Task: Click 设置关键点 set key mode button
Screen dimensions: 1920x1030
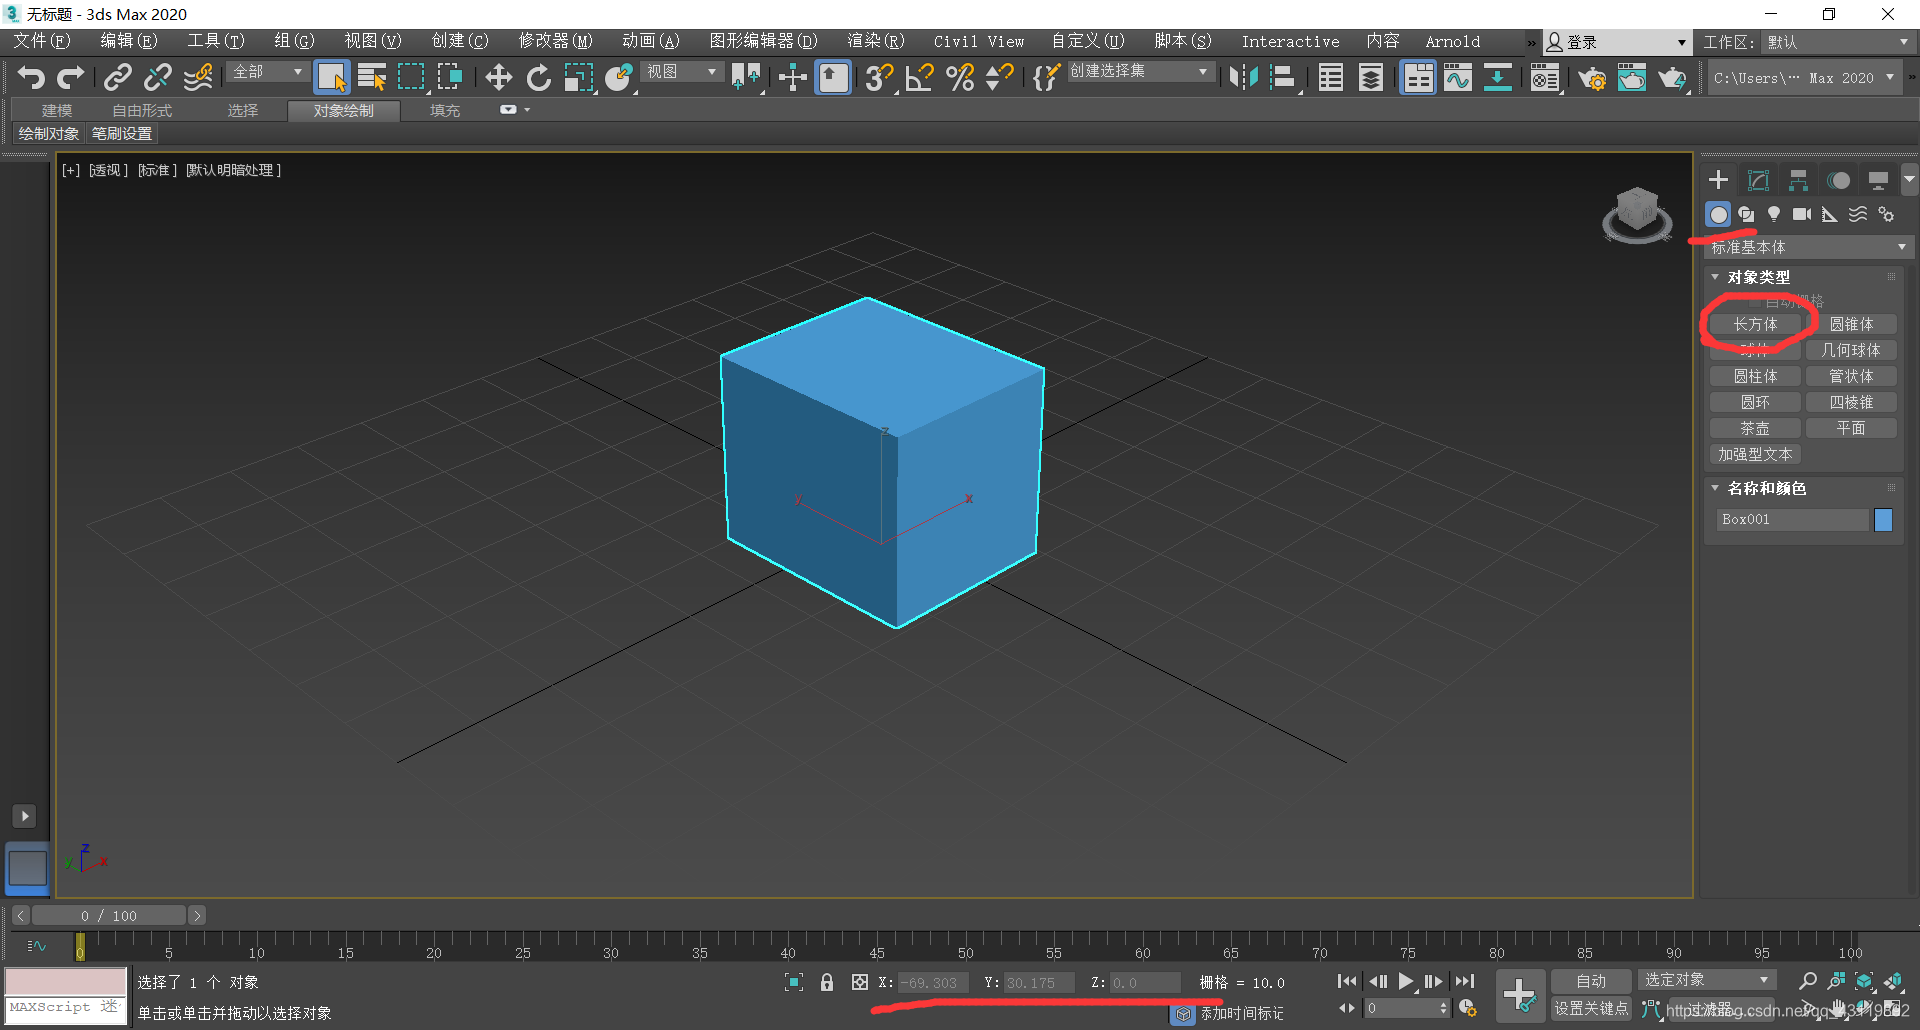Action: coord(1591,1008)
